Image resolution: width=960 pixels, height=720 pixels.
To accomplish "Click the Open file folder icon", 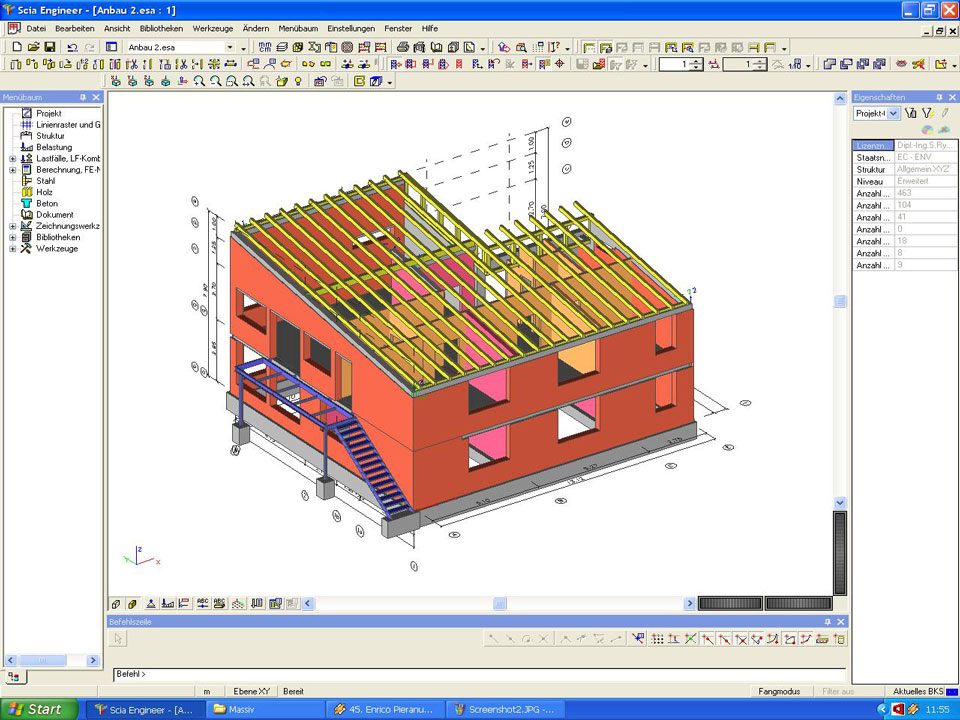I will click(33, 47).
